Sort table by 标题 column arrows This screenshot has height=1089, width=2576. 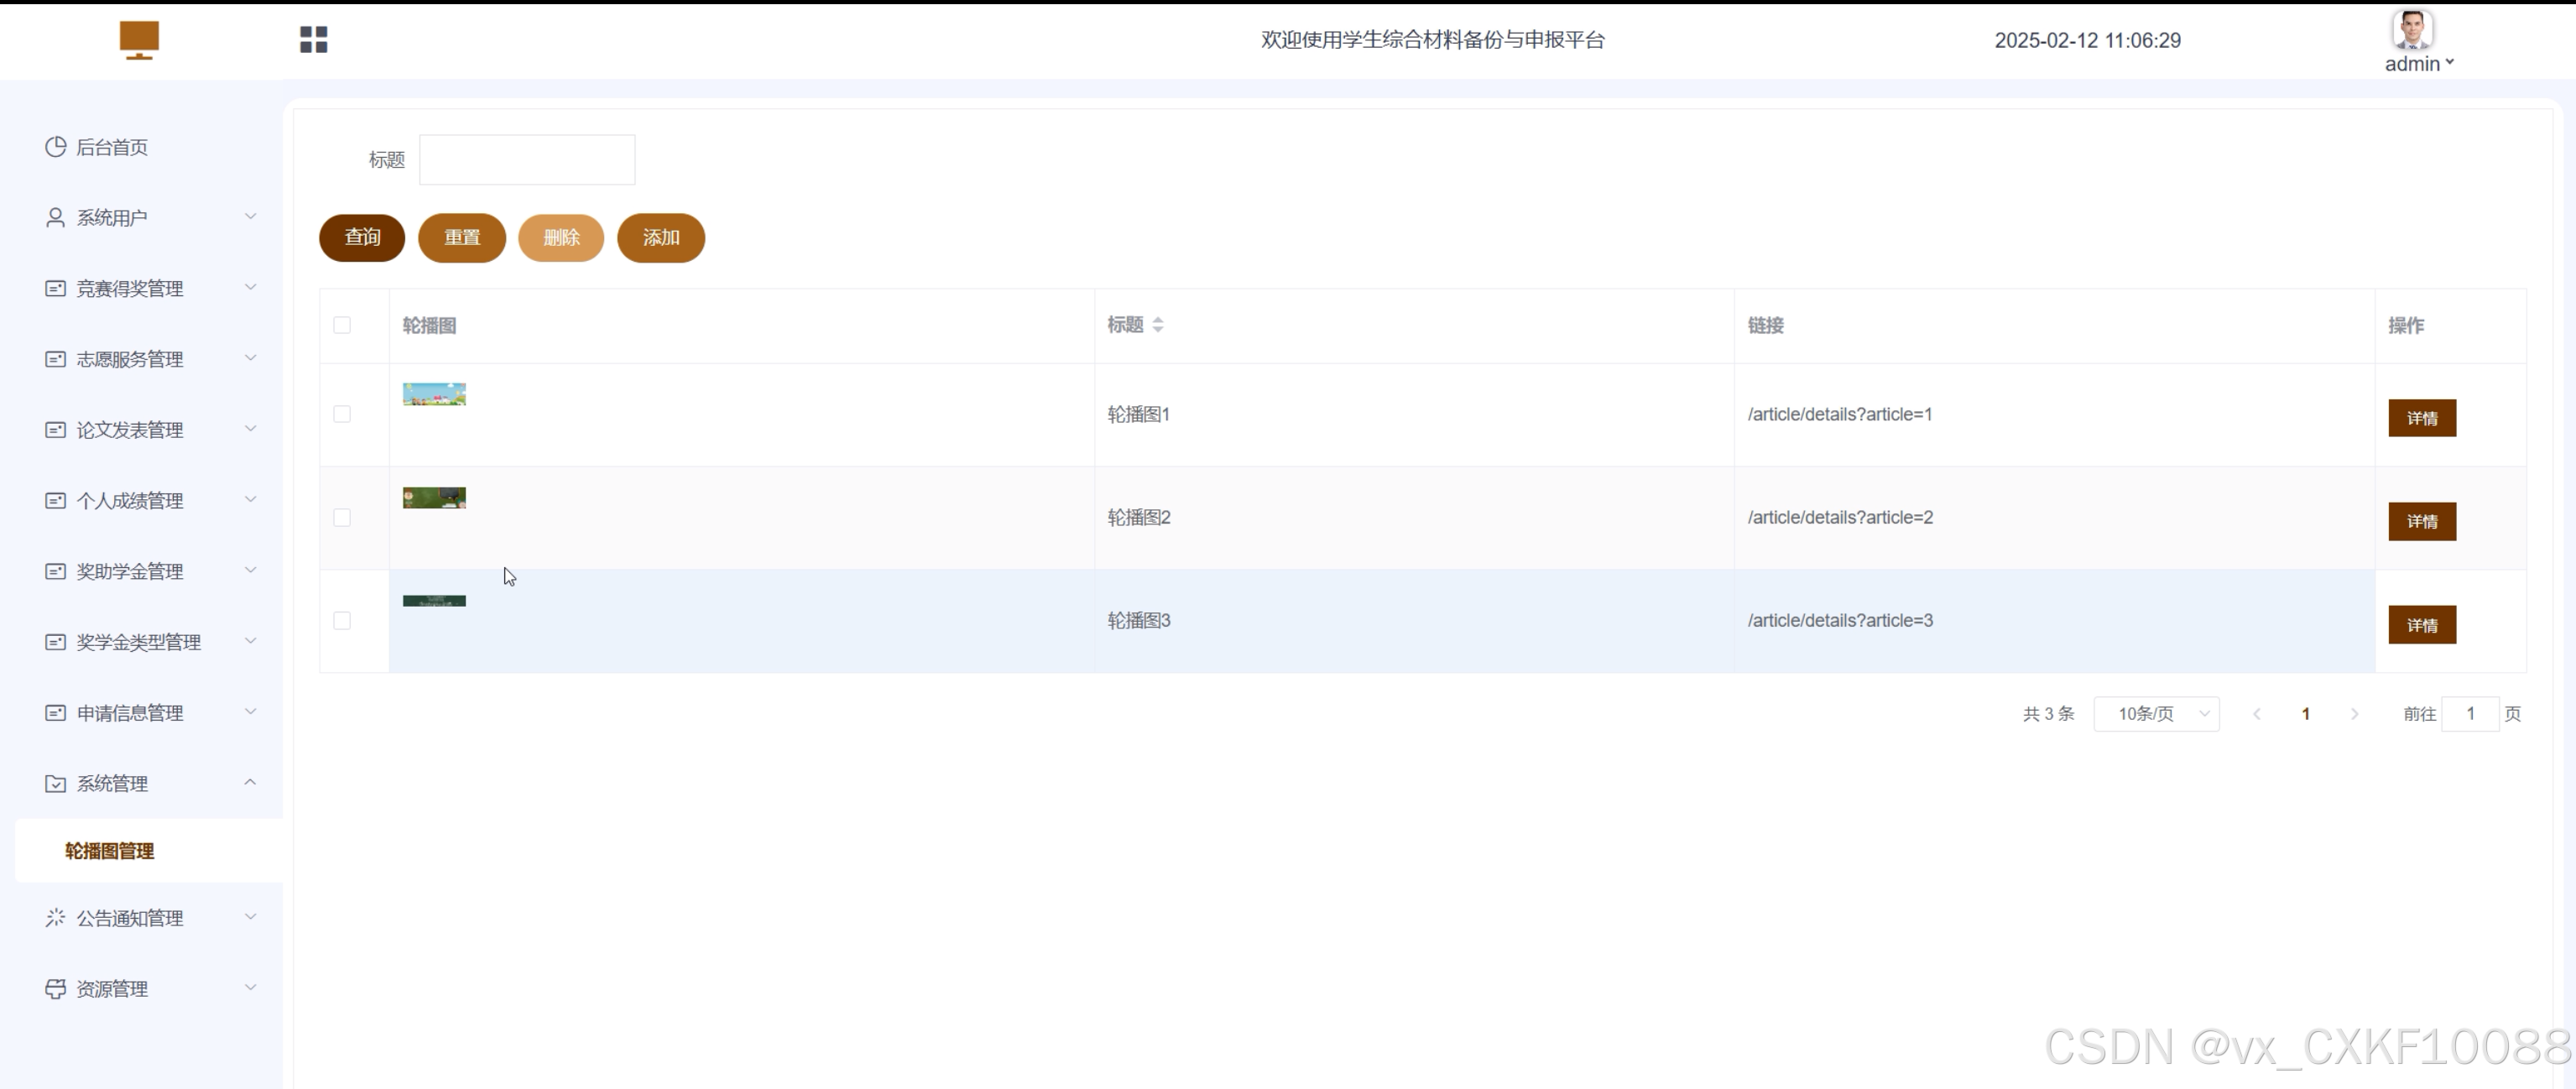point(1157,325)
